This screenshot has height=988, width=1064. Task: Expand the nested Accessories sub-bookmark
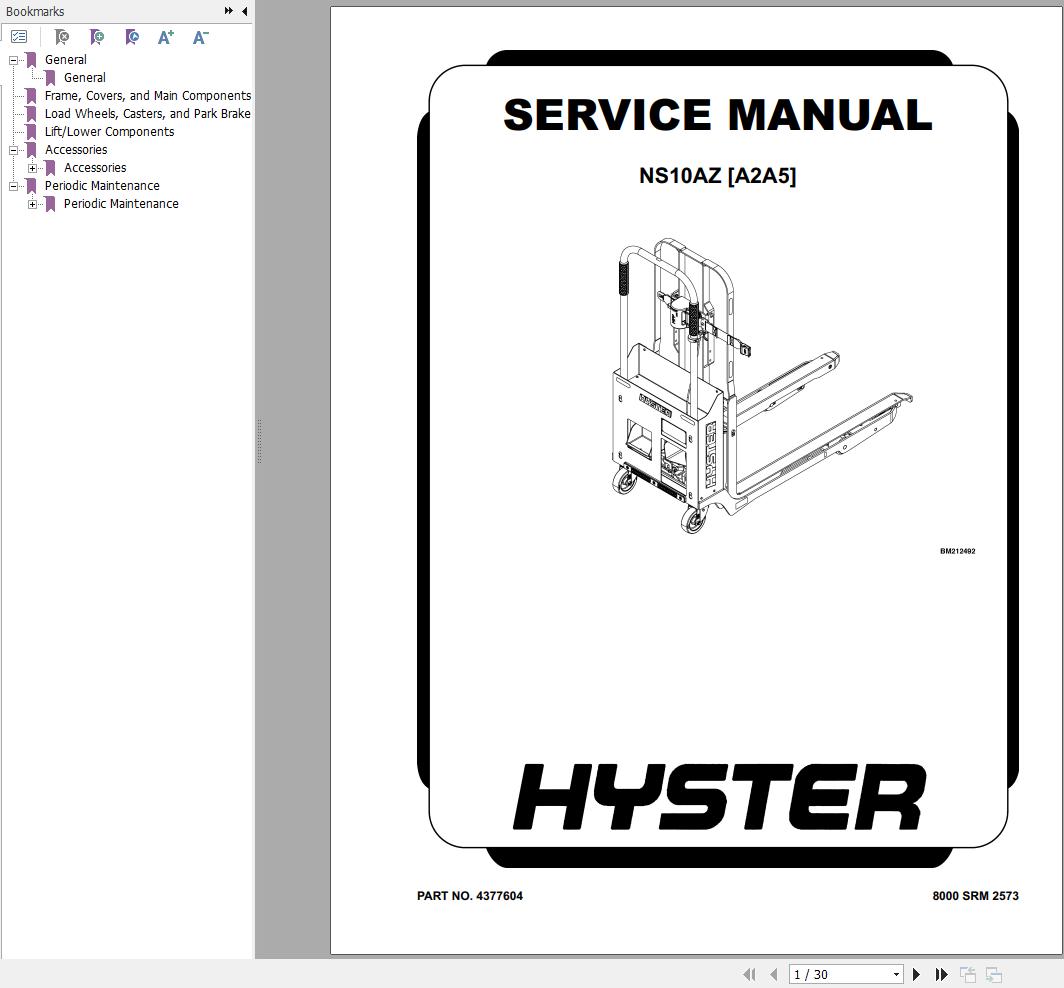pyautogui.click(x=33, y=168)
